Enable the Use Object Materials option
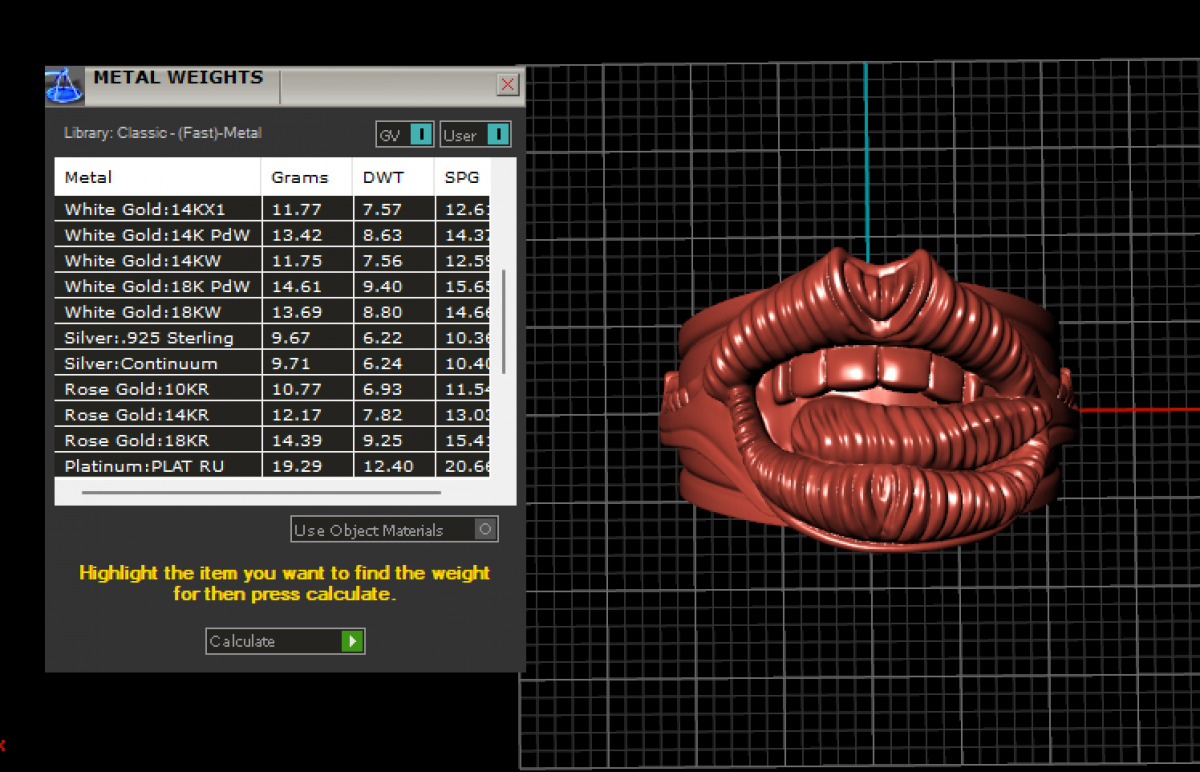Viewport: 1200px width, 772px height. [486, 530]
